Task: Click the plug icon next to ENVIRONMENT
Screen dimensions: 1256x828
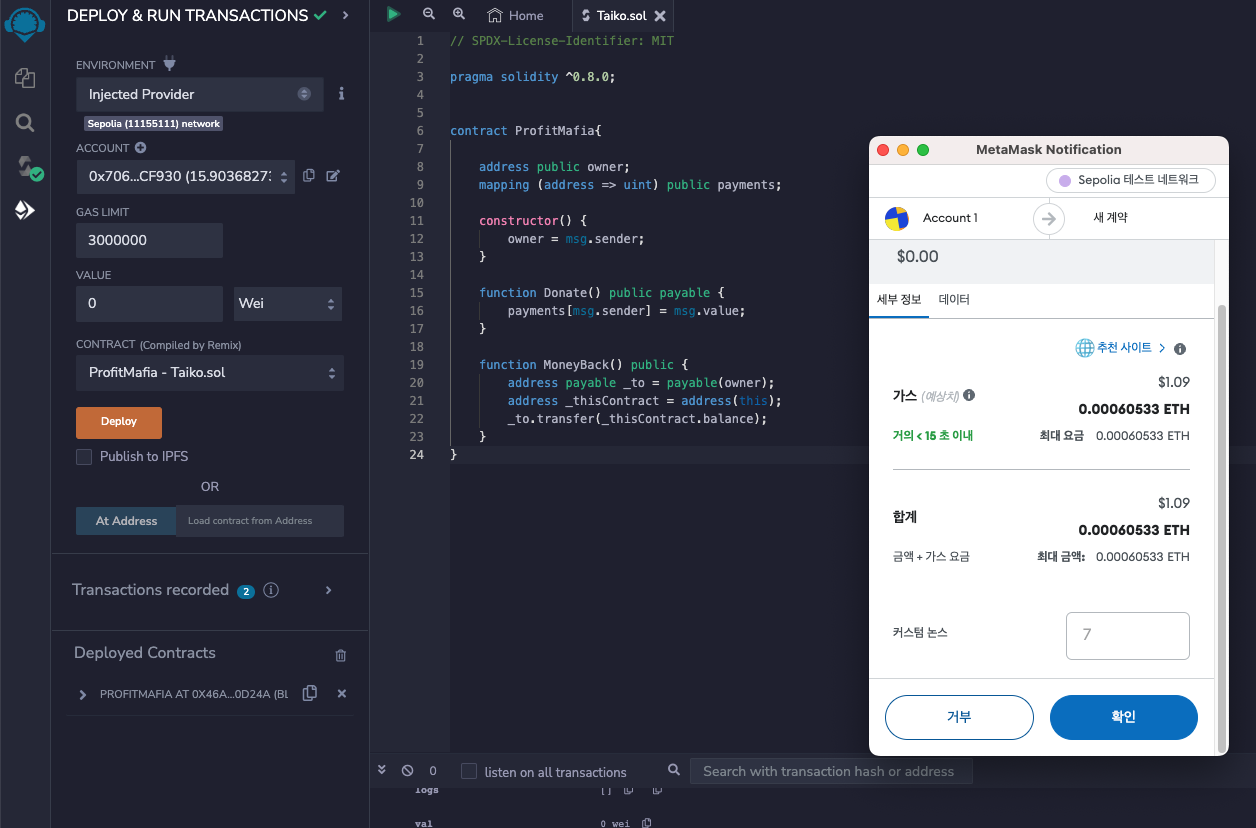Action: pyautogui.click(x=169, y=64)
